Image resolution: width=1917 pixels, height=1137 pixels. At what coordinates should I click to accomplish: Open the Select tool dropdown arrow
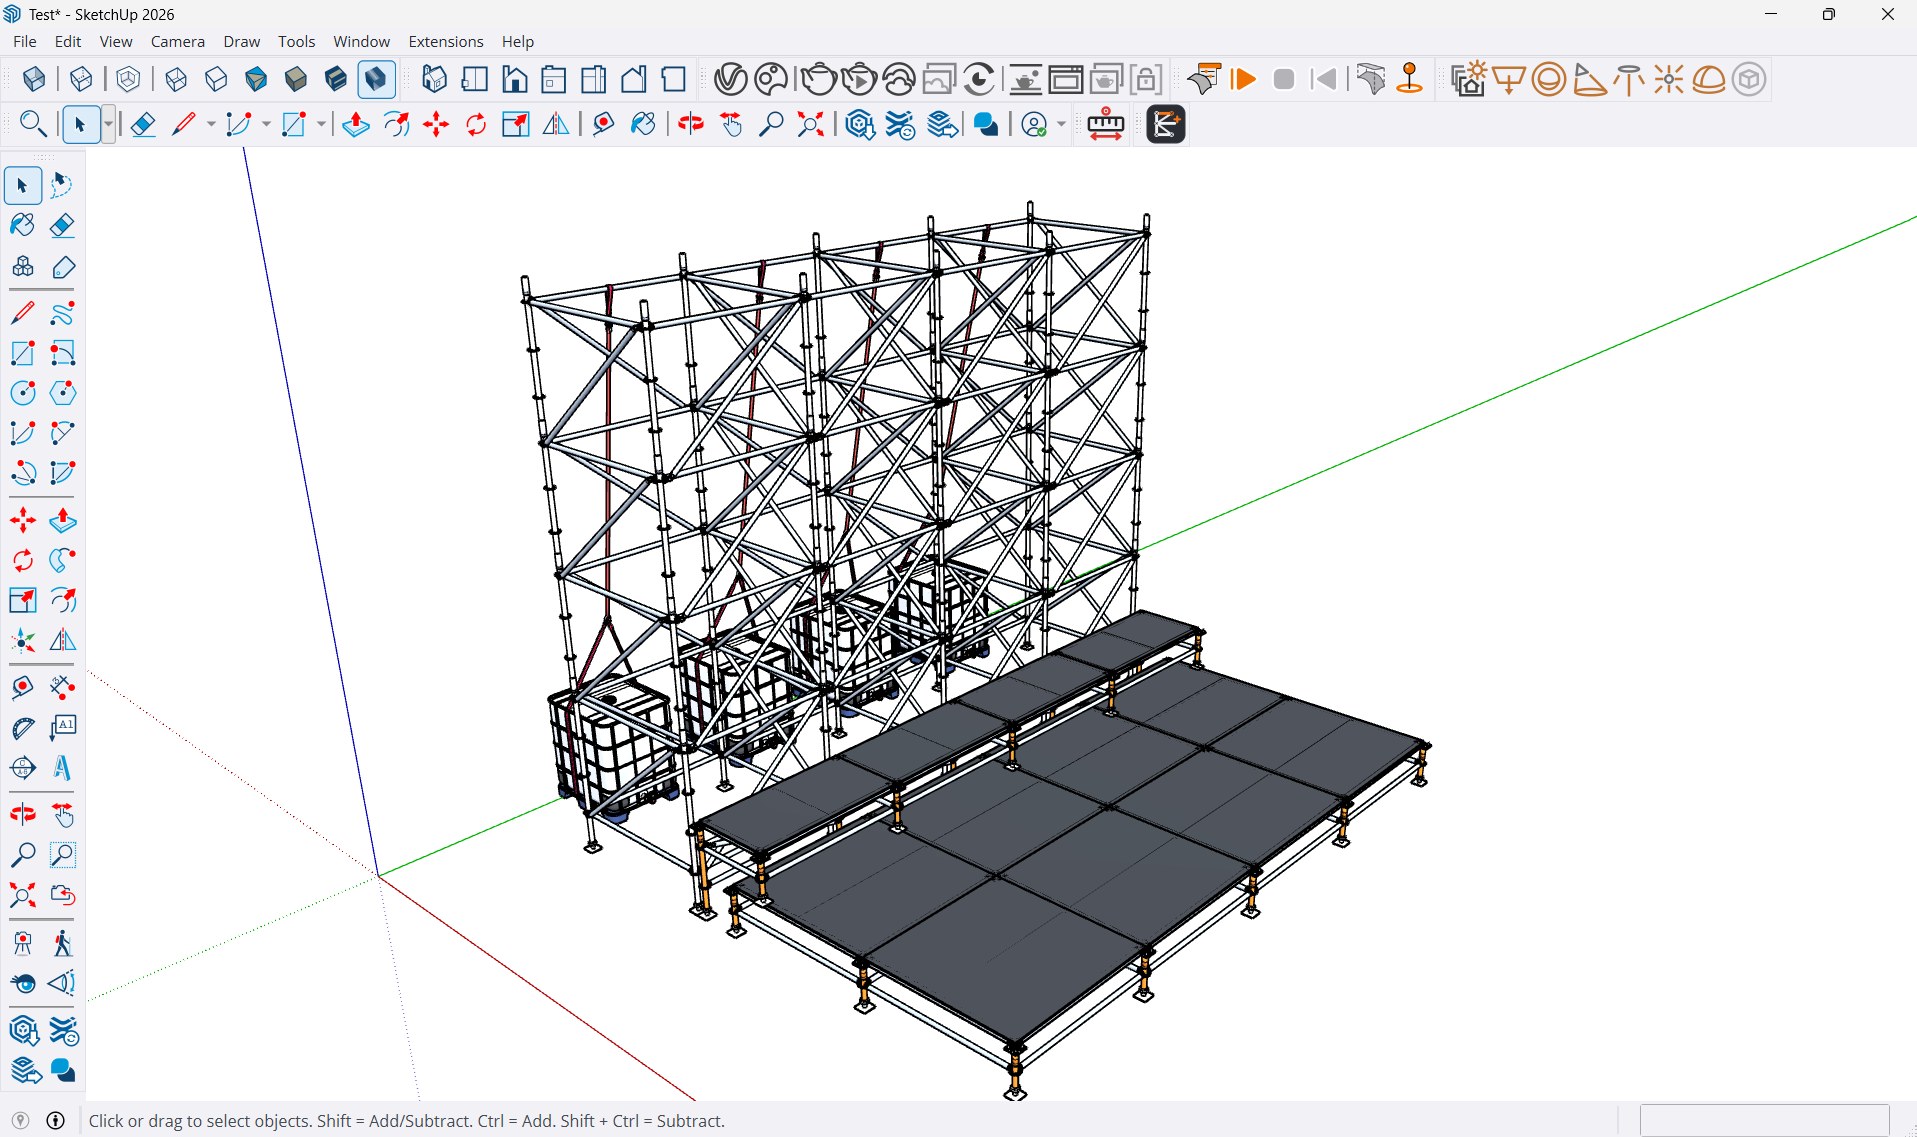pyautogui.click(x=109, y=124)
